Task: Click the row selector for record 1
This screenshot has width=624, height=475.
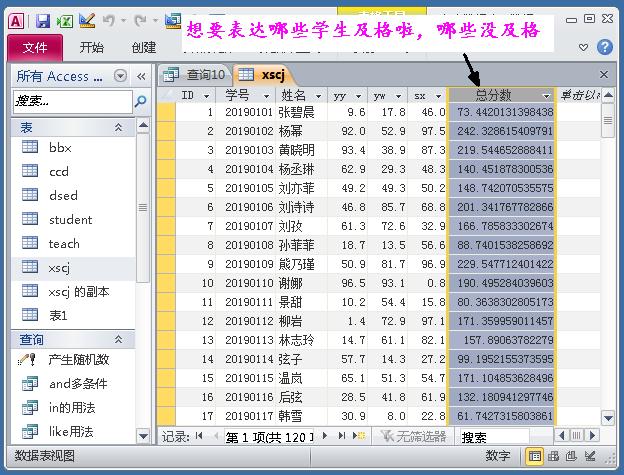Action: [166, 112]
